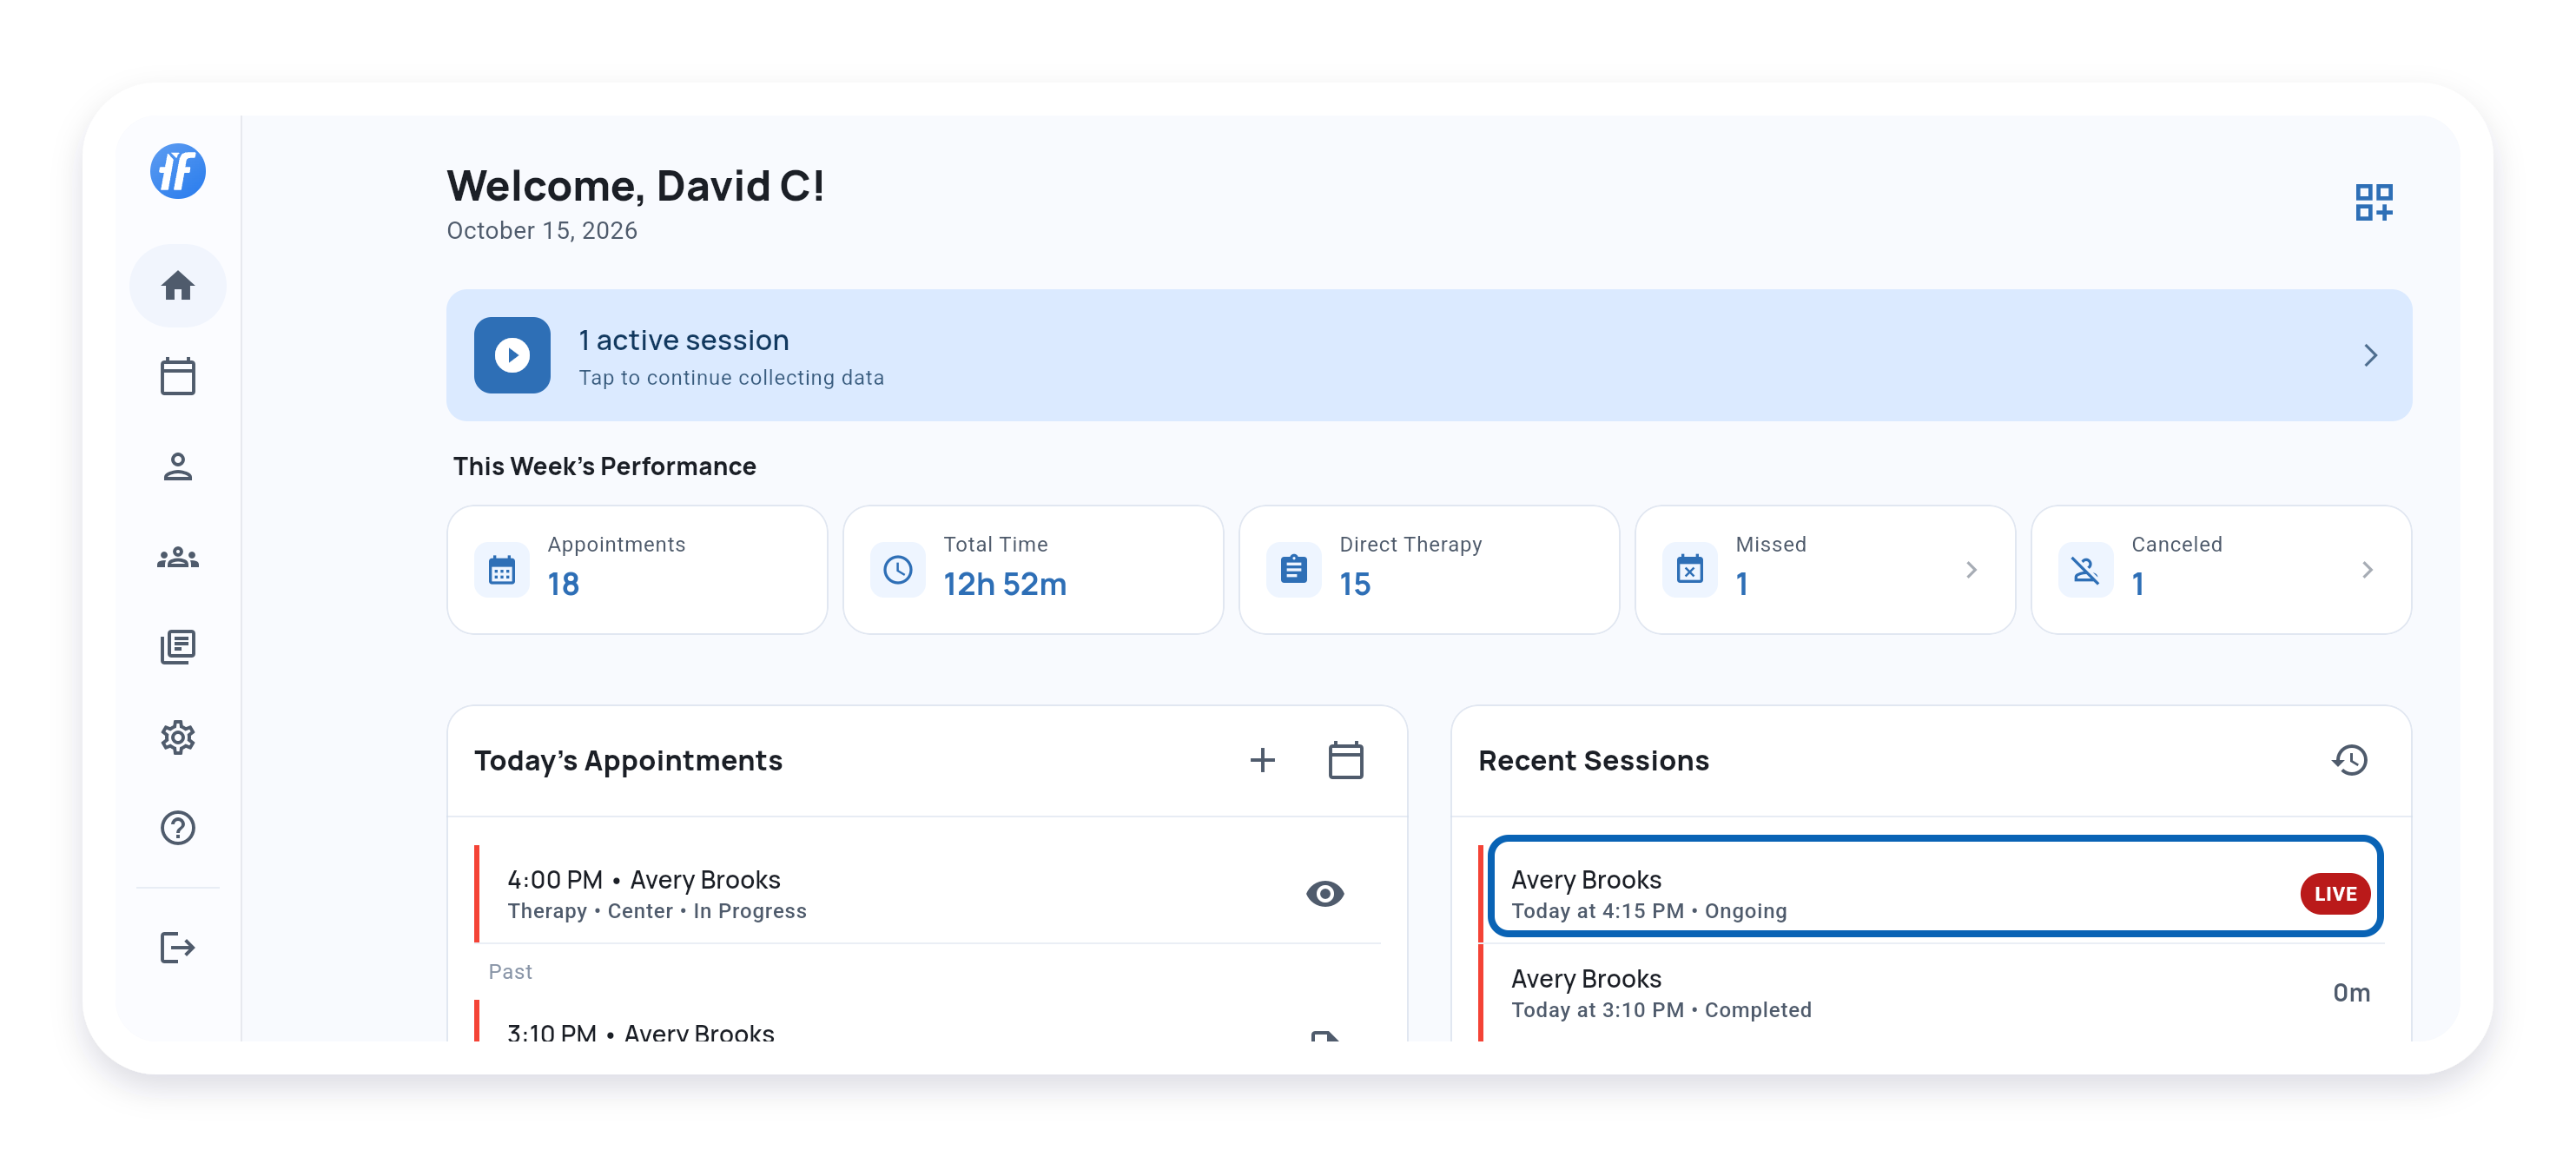Click the logout icon in sidebar

178,947
